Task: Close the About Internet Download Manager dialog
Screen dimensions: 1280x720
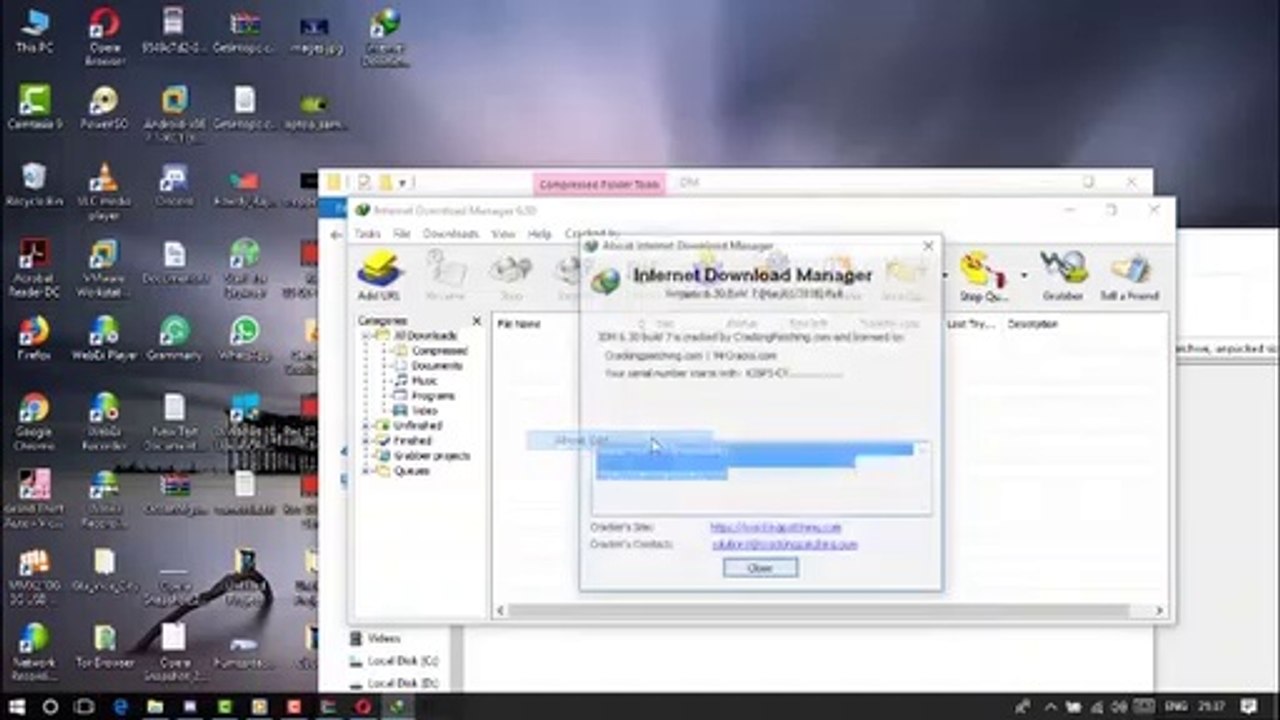Action: [928, 245]
